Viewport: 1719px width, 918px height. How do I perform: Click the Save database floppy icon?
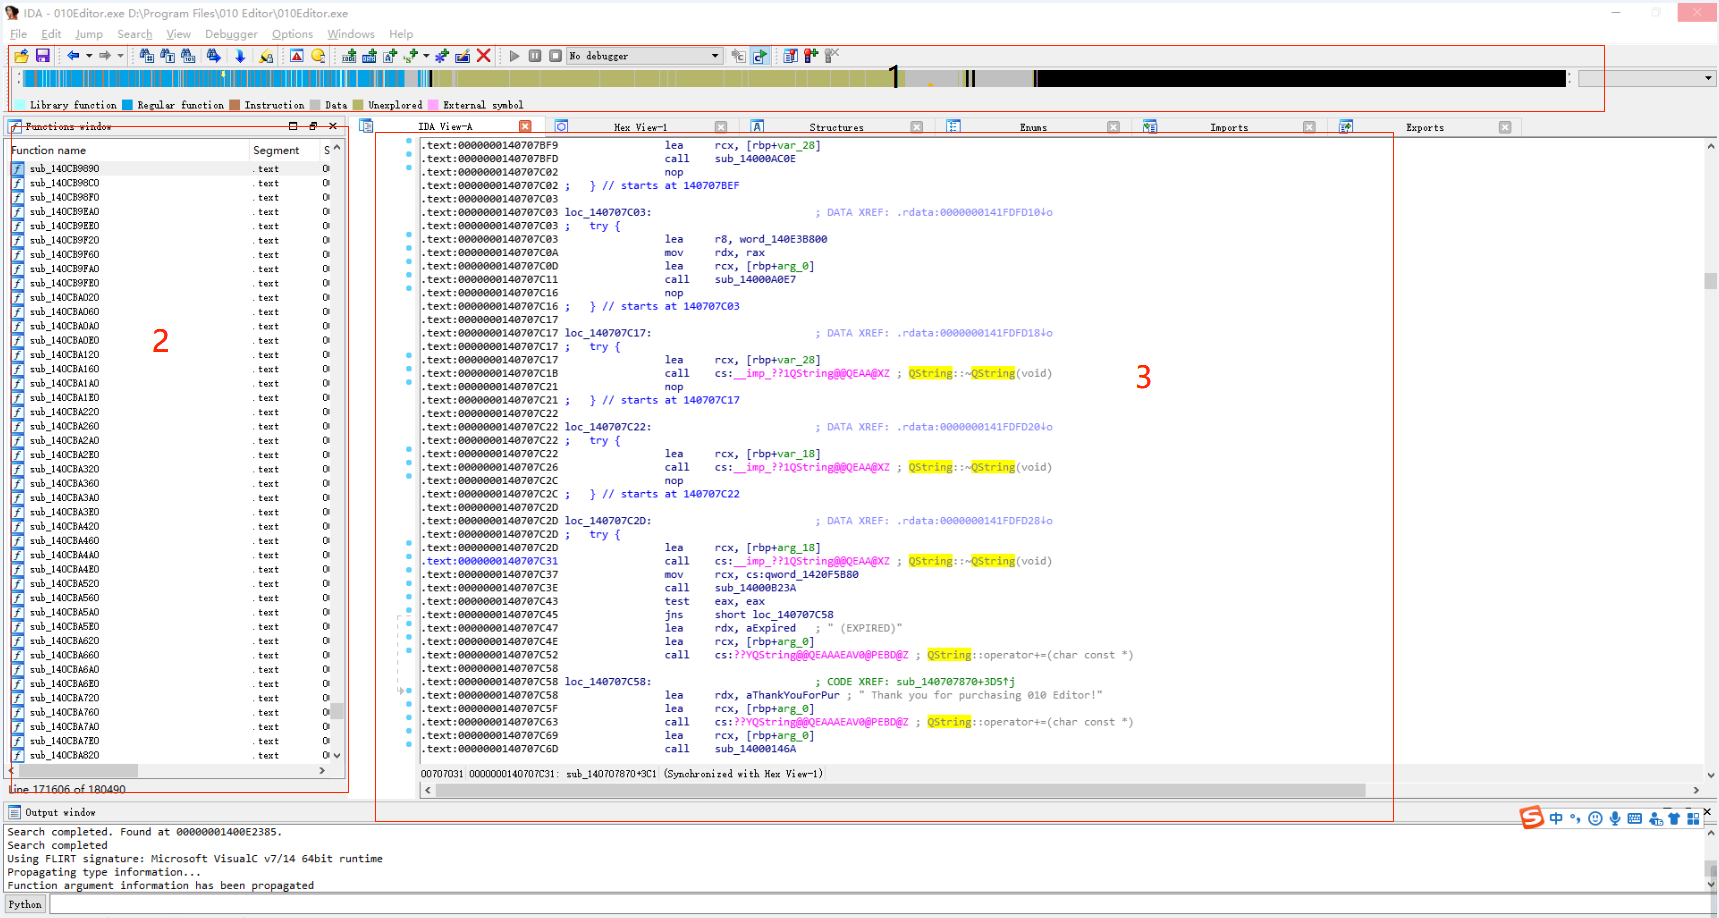point(42,56)
